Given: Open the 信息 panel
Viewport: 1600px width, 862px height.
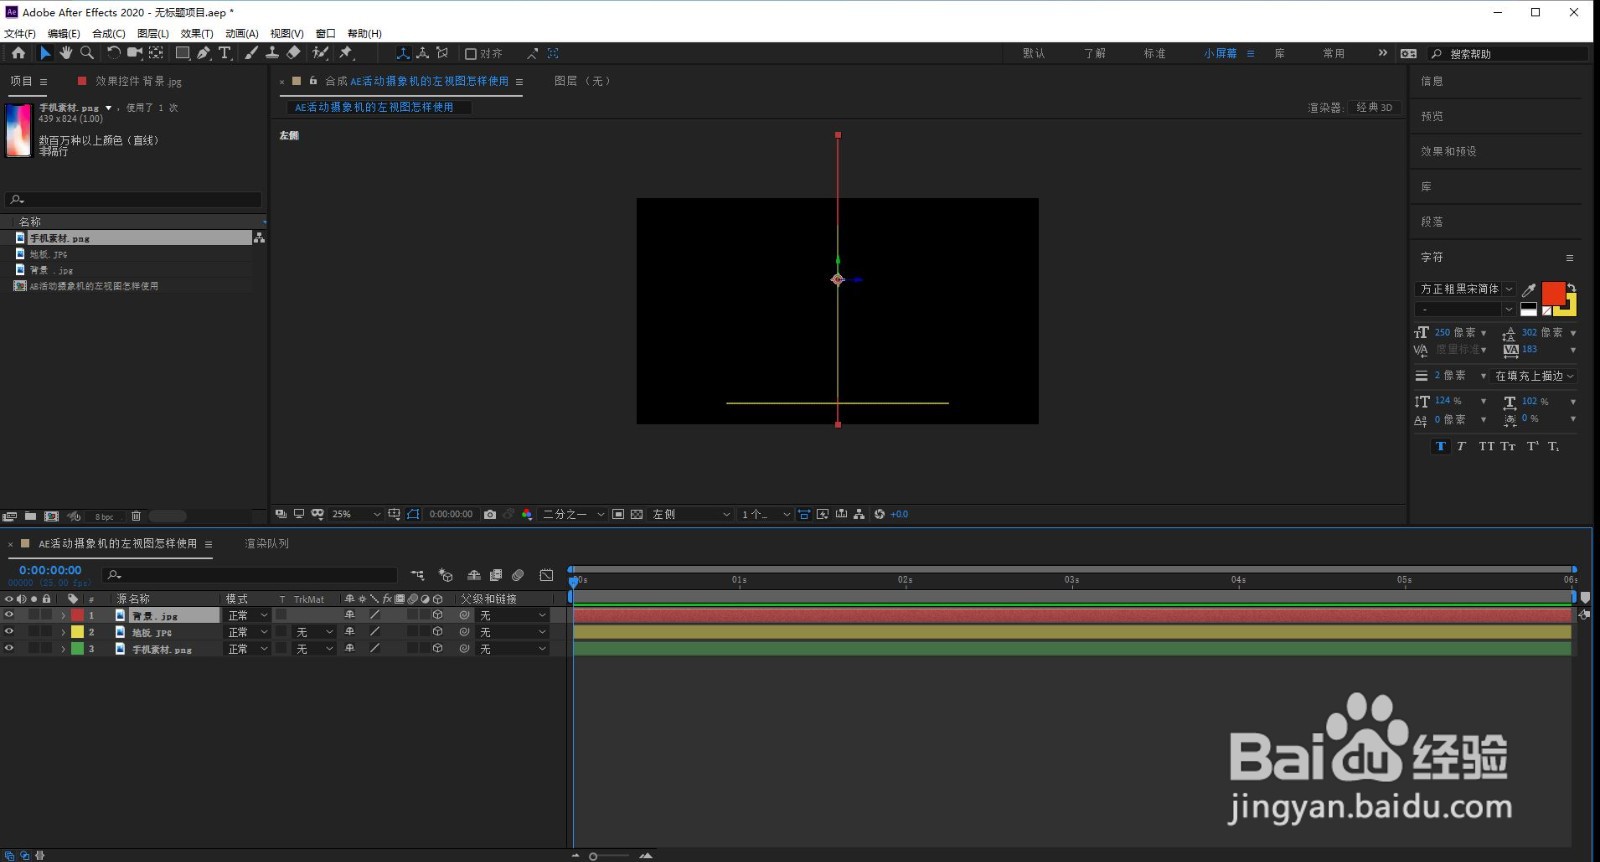Looking at the screenshot, I should coord(1432,81).
